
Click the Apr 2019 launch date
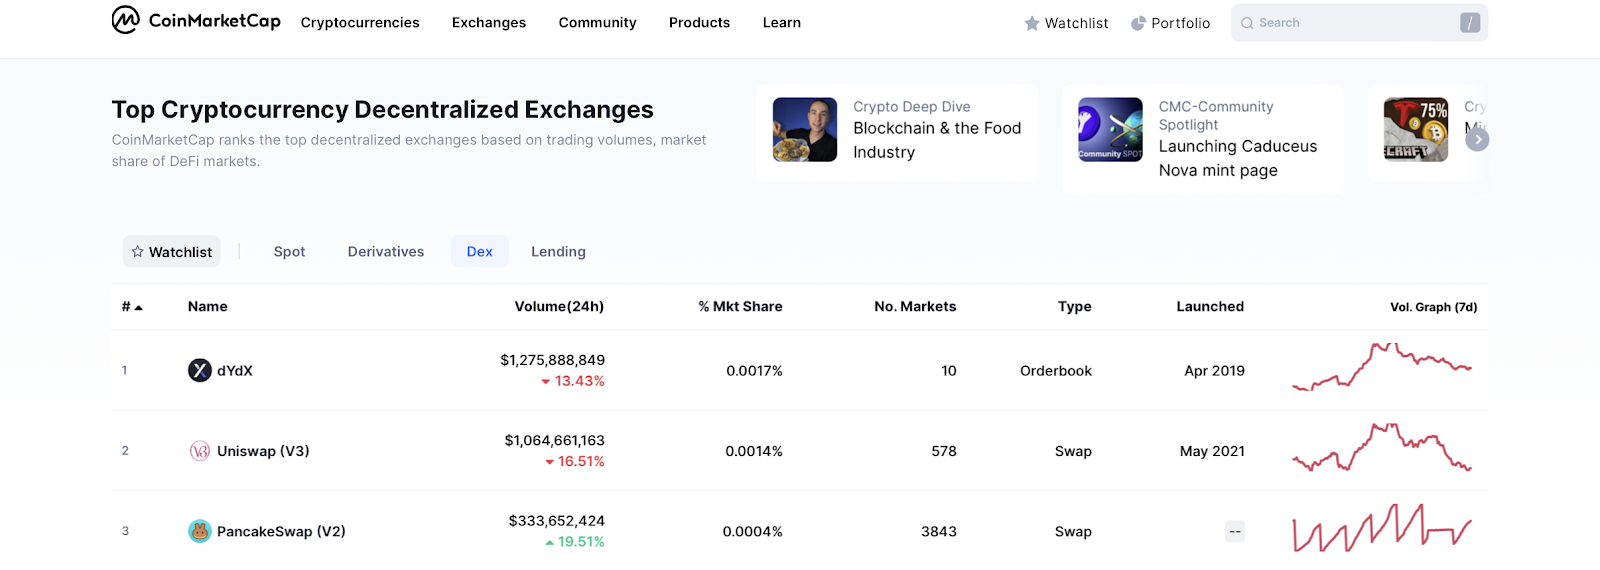pyautogui.click(x=1214, y=371)
